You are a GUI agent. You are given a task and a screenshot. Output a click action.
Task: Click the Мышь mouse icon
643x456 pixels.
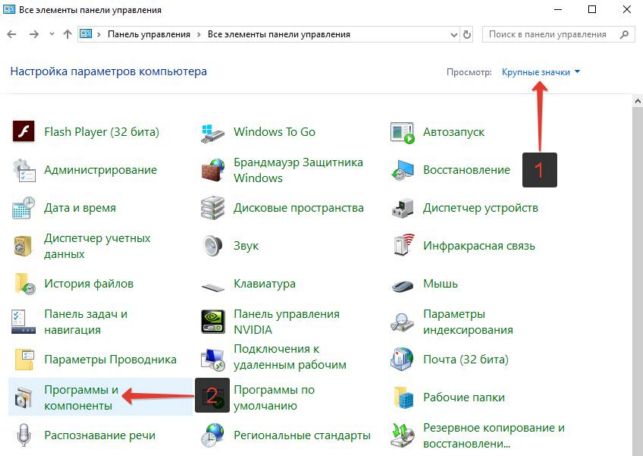click(402, 285)
